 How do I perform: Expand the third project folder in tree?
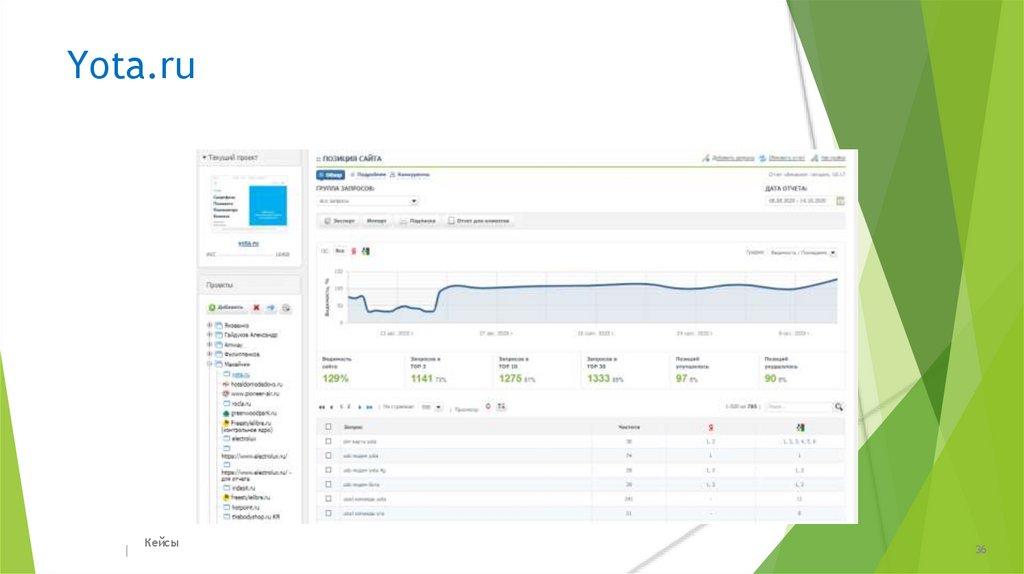(x=210, y=345)
